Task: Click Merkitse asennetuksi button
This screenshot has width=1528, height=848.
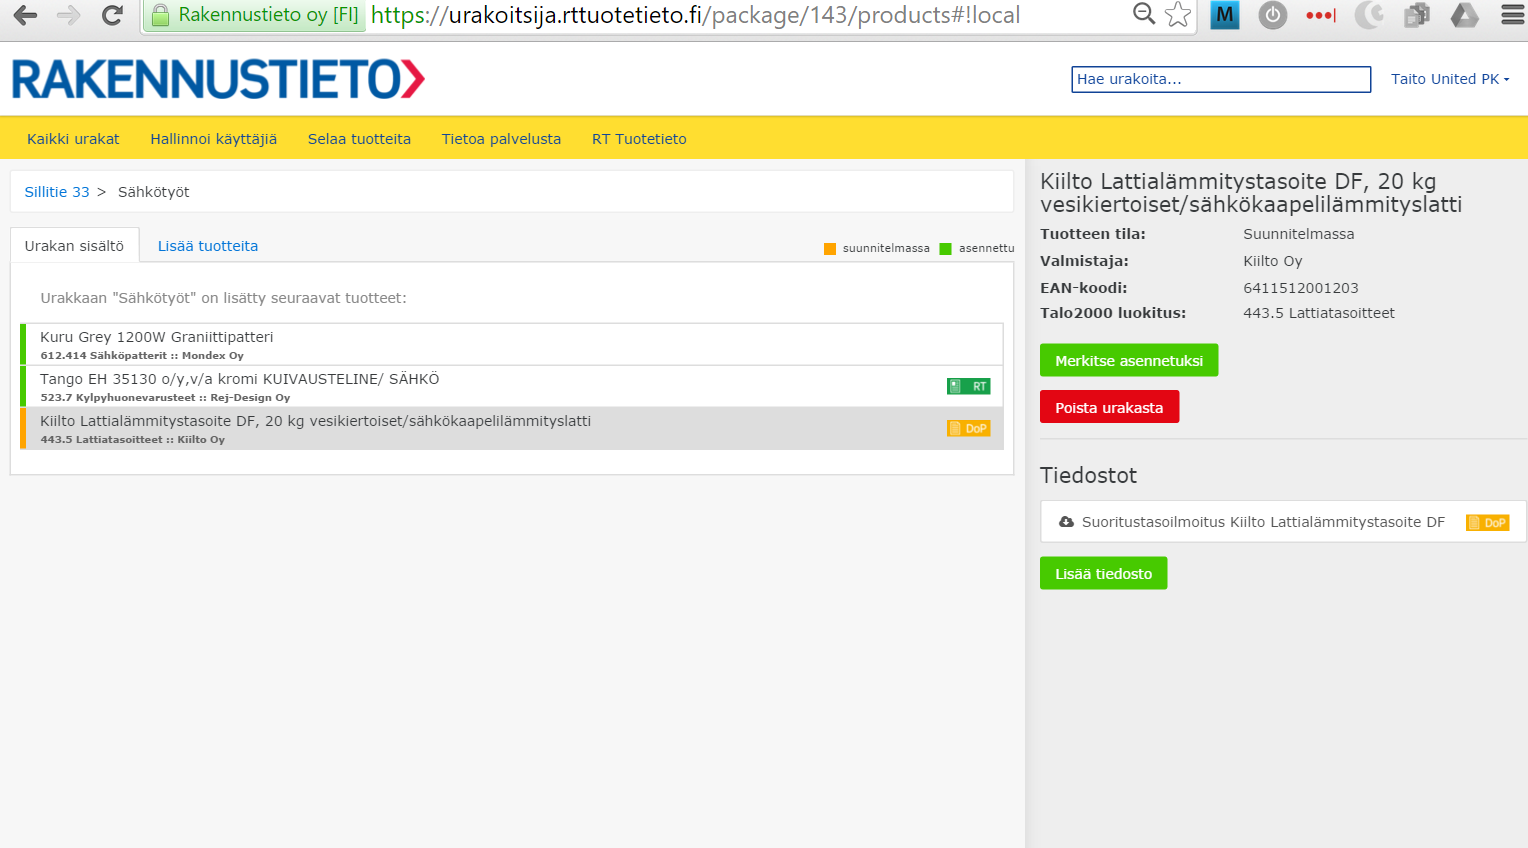Action: pos(1129,360)
